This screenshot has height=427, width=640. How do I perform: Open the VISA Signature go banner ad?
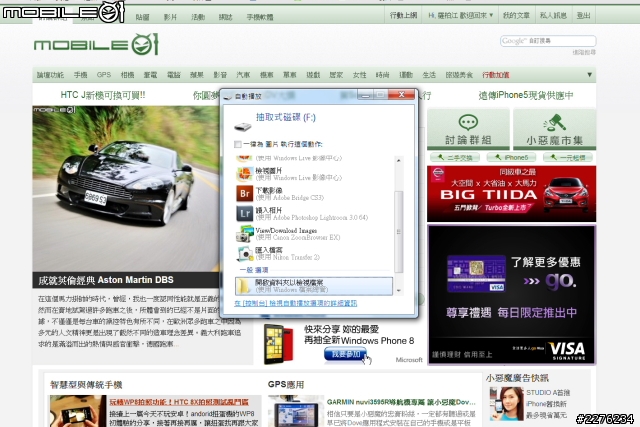tap(511, 294)
